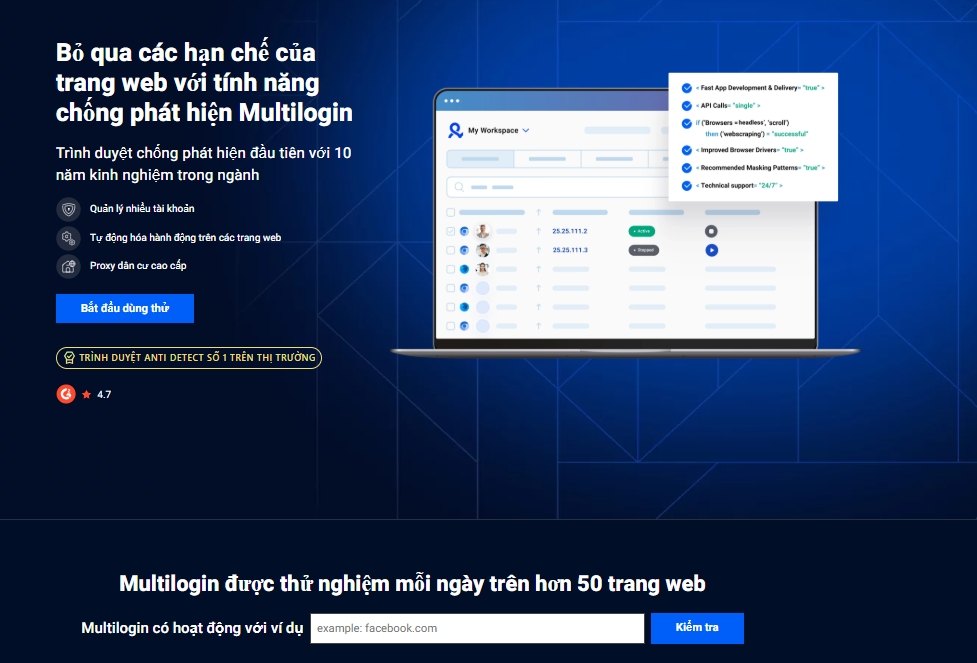Click the avatar photo in the 25.25.111.2 row
Image resolution: width=977 pixels, height=663 pixels.
coord(483,231)
